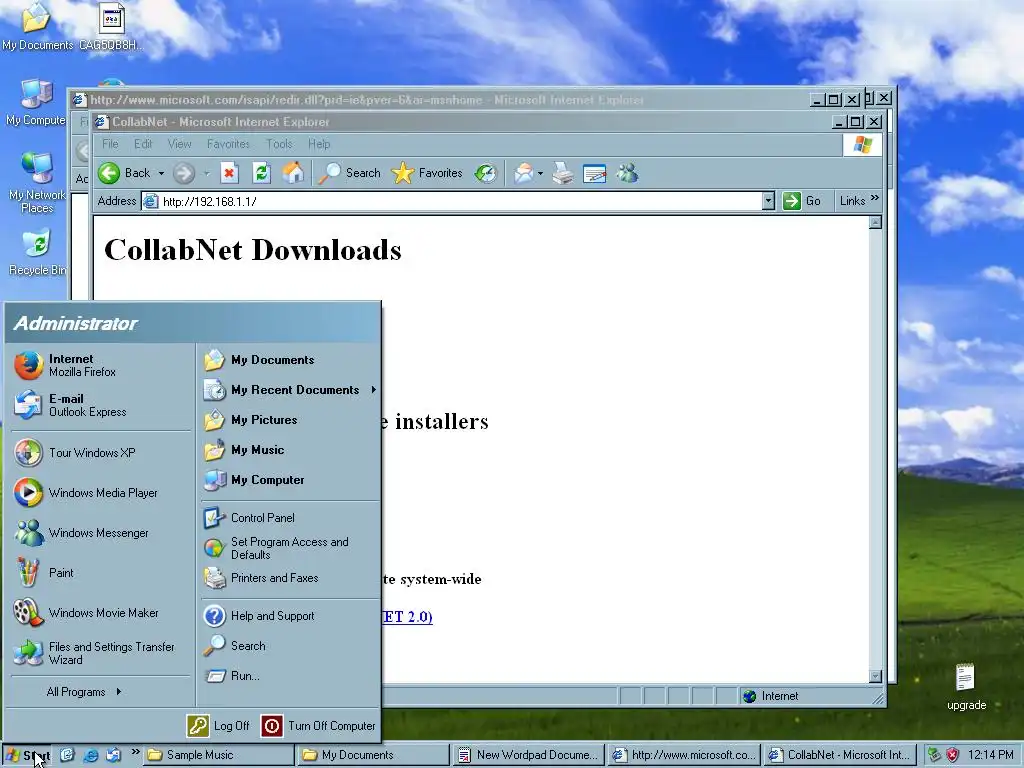Print the page using the printer icon
This screenshot has height=768, width=1024.
click(562, 173)
